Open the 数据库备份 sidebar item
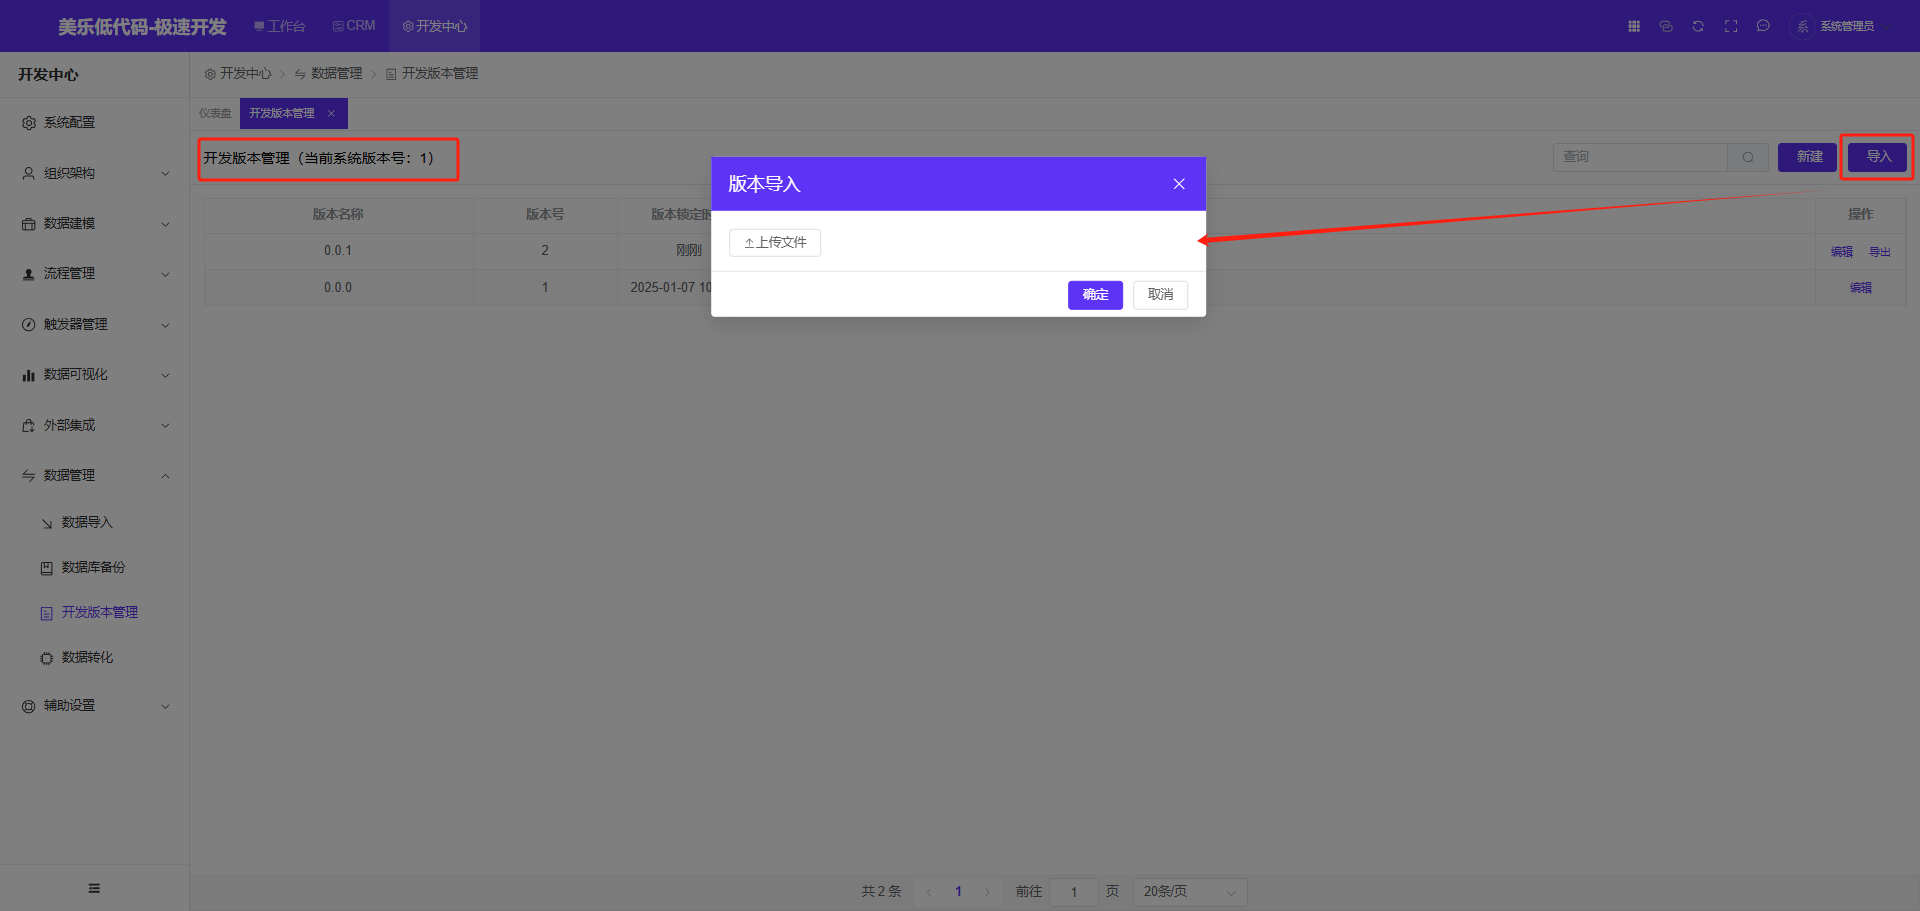Image resolution: width=1920 pixels, height=911 pixels. click(x=93, y=567)
